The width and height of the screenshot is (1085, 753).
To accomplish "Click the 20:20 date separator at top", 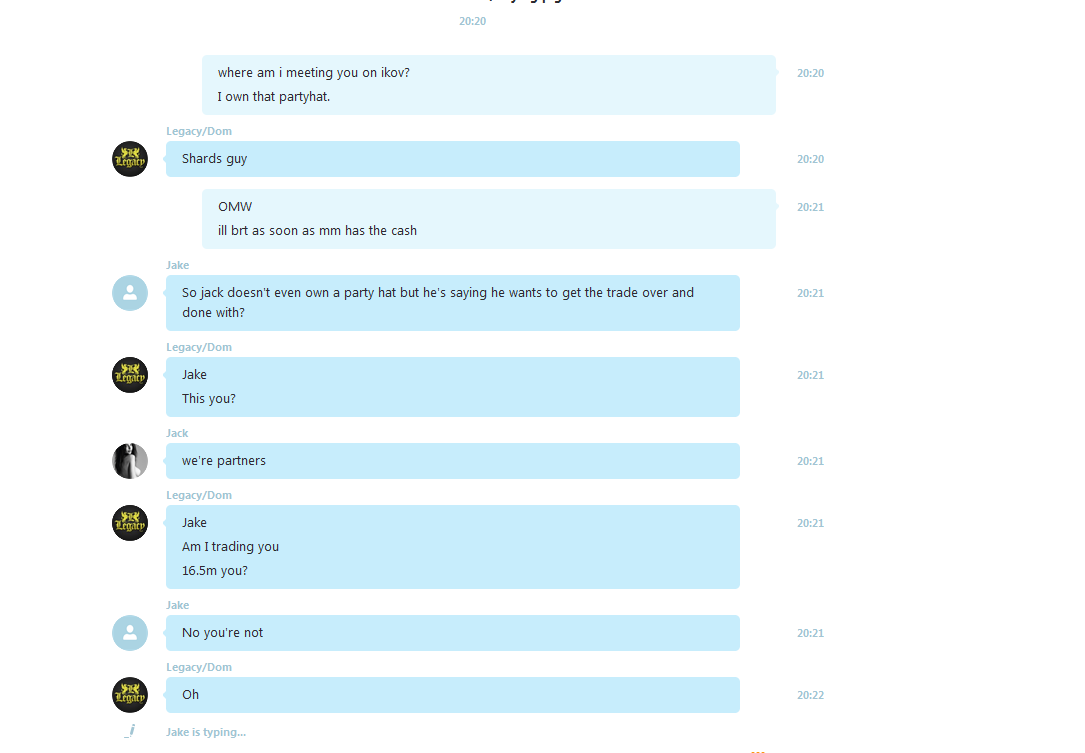I will tap(473, 21).
